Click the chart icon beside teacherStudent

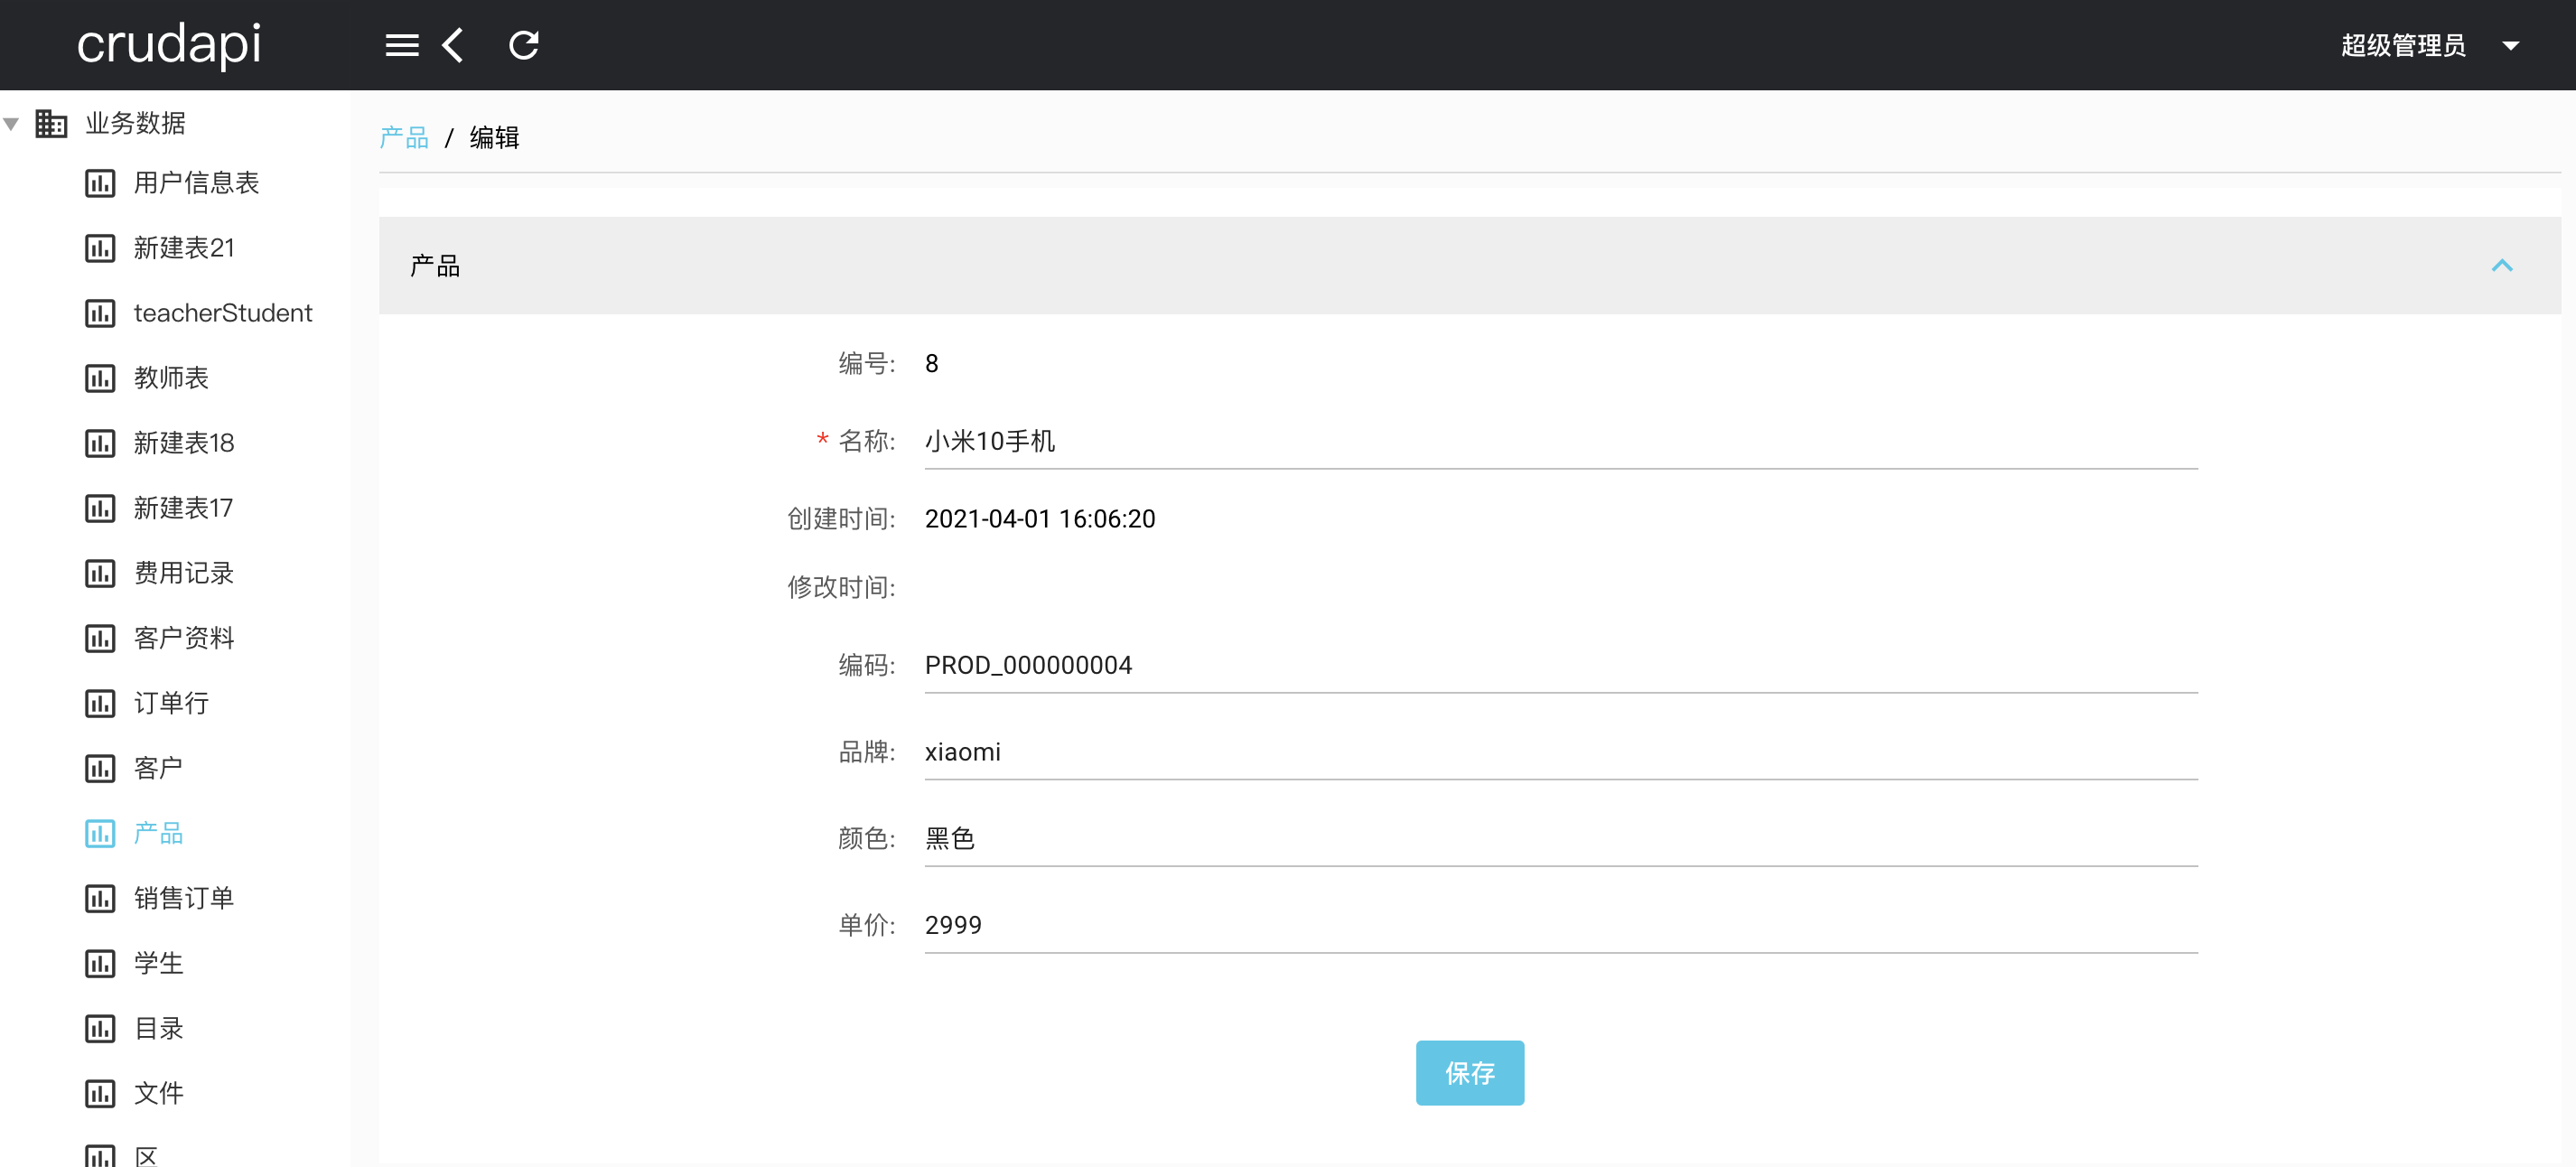pyautogui.click(x=100, y=313)
